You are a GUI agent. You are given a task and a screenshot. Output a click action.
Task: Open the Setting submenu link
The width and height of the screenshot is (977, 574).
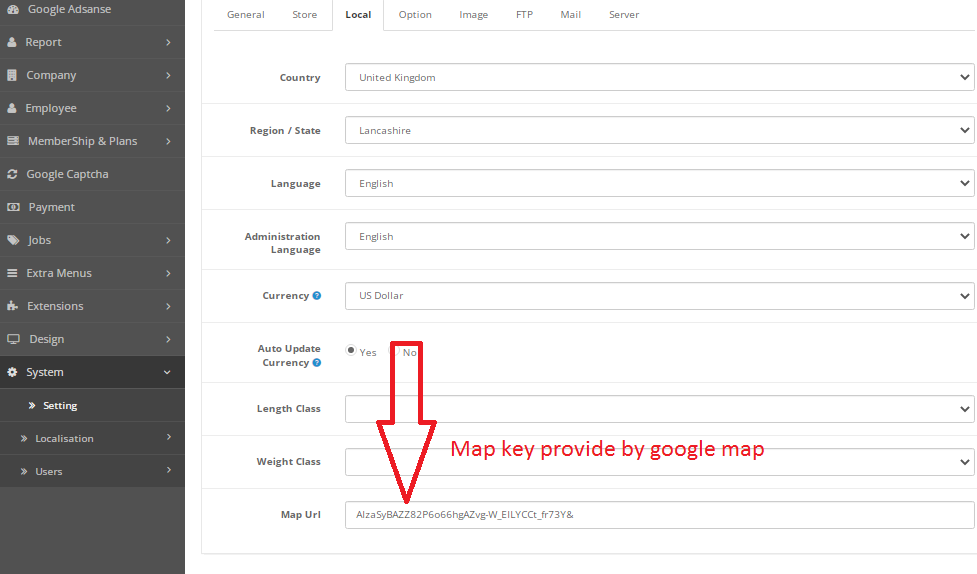(x=60, y=406)
